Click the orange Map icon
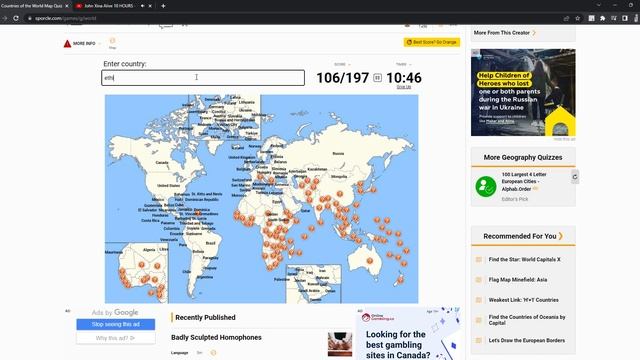The width and height of the screenshot is (640, 360). pyautogui.click(x=112, y=42)
